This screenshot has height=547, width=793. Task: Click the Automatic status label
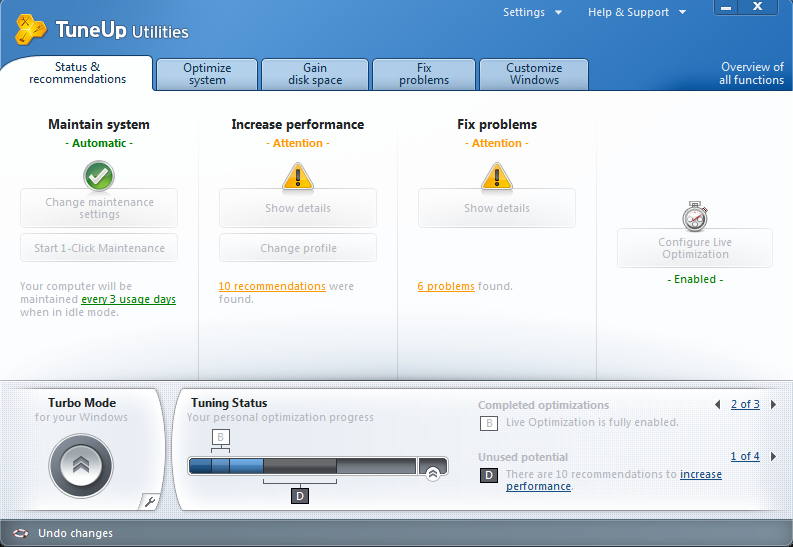[99, 143]
